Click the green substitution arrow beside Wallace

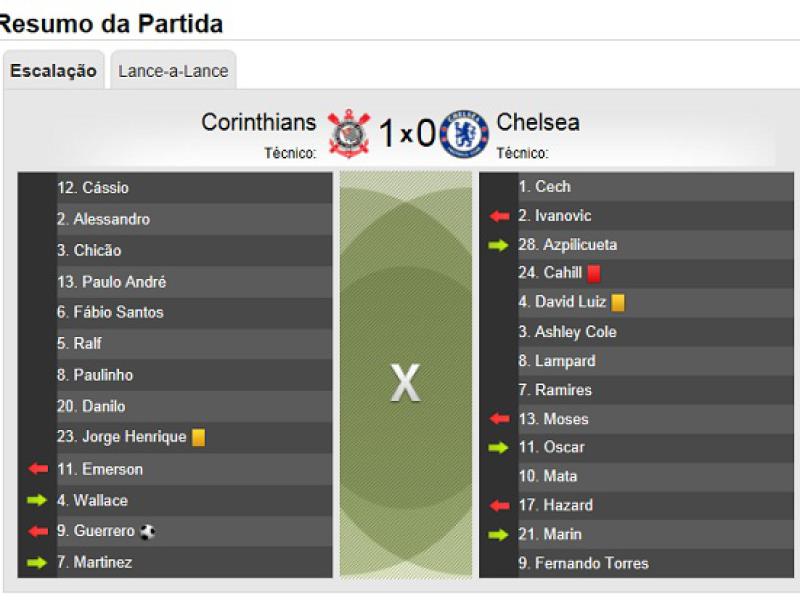(38, 500)
